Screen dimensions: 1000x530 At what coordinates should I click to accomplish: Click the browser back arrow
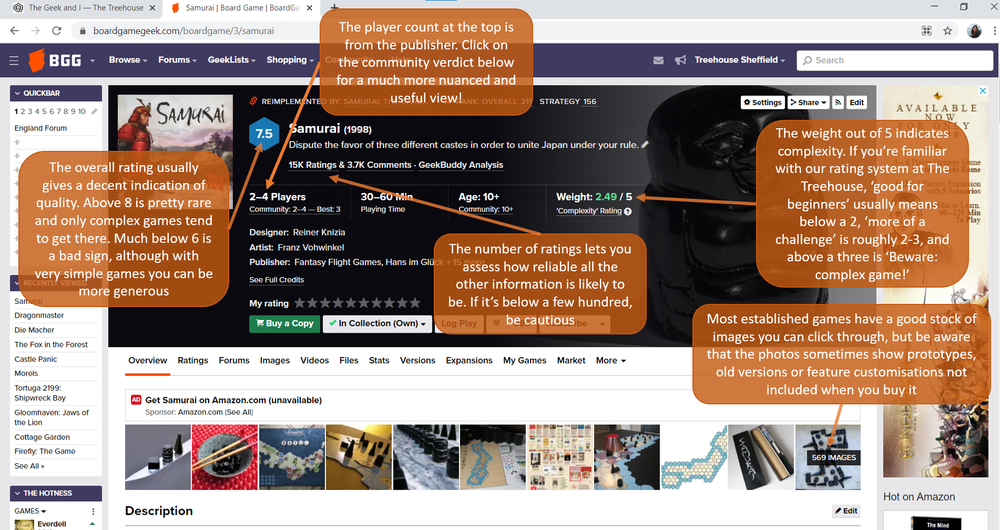click(14, 31)
